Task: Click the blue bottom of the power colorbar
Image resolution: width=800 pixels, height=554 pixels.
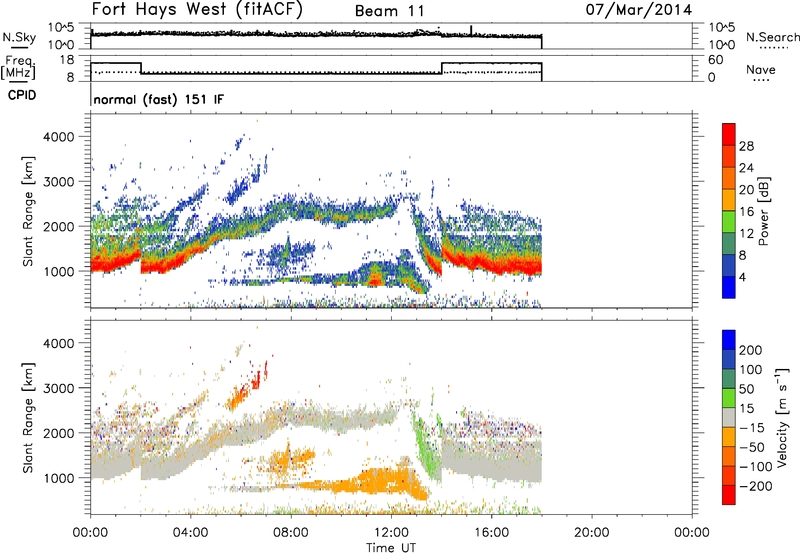Action: point(729,287)
